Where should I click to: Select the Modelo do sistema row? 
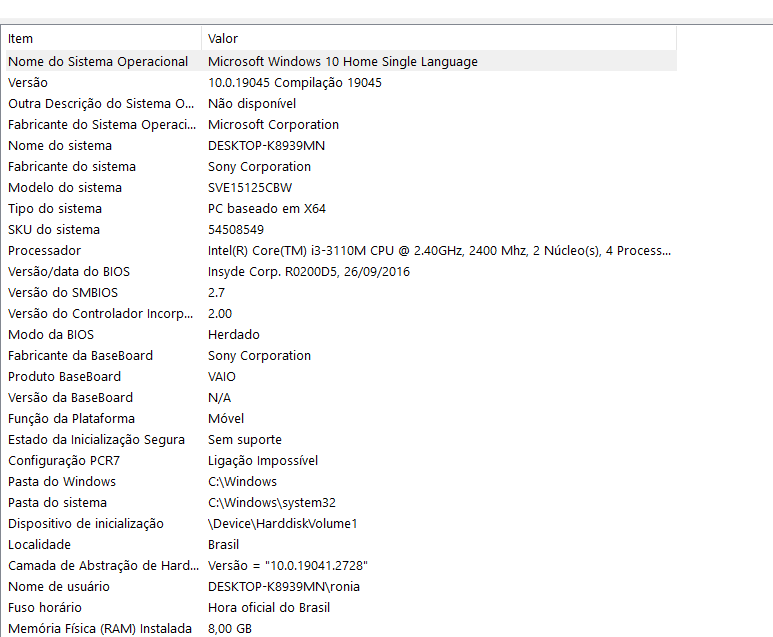click(x=341, y=187)
